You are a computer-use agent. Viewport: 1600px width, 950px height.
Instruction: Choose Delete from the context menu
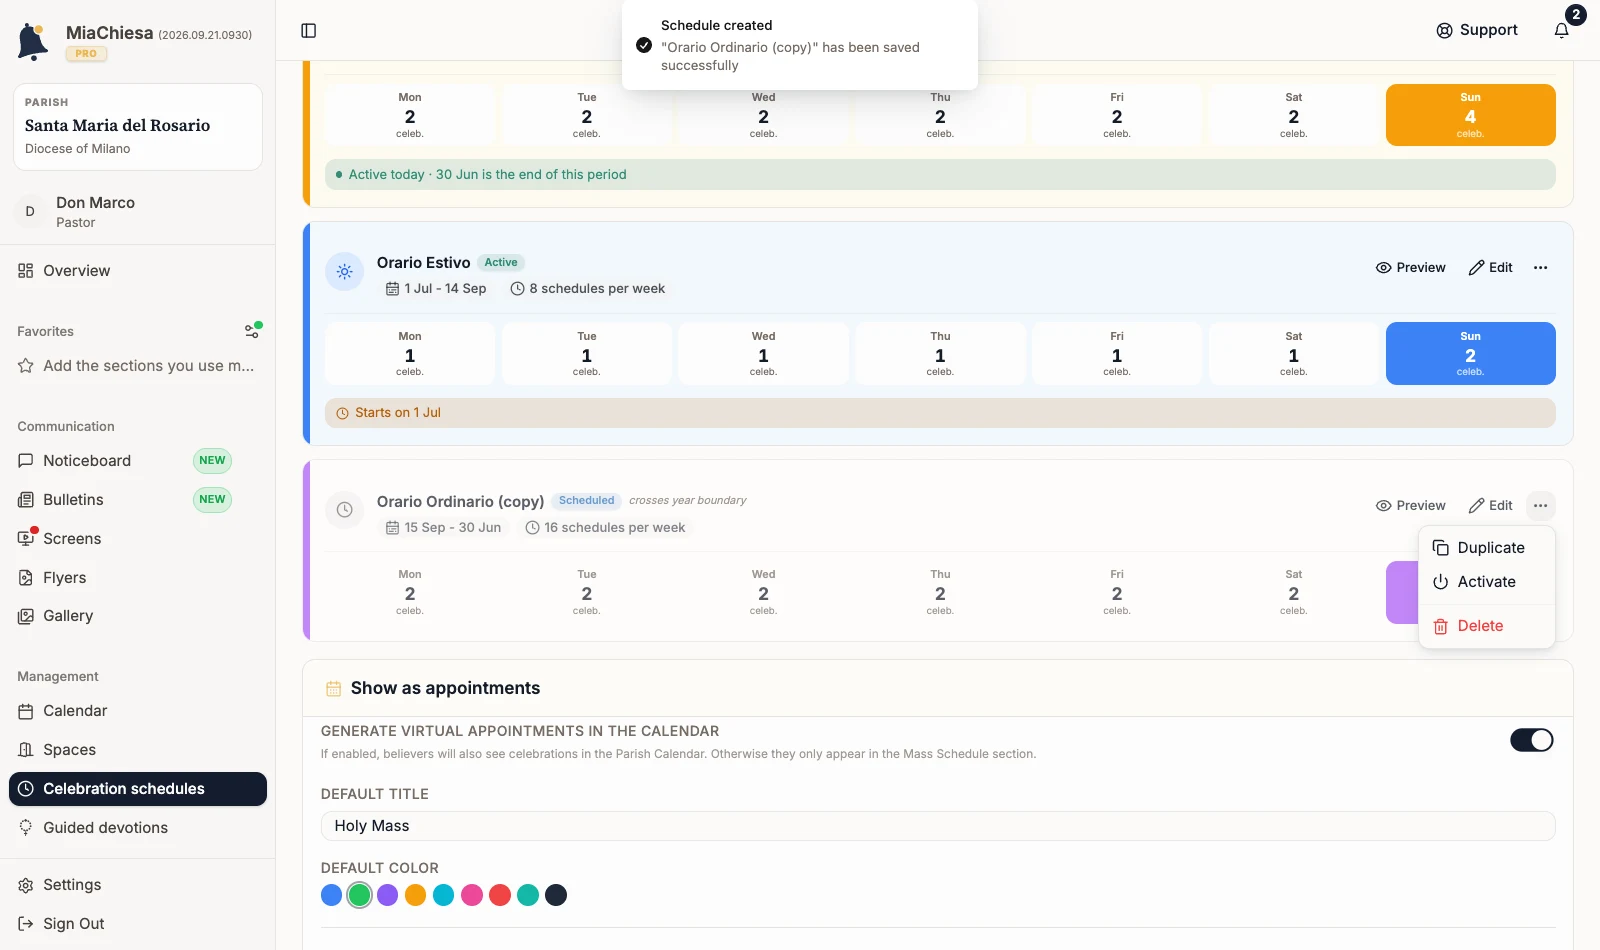[x=1486, y=626]
